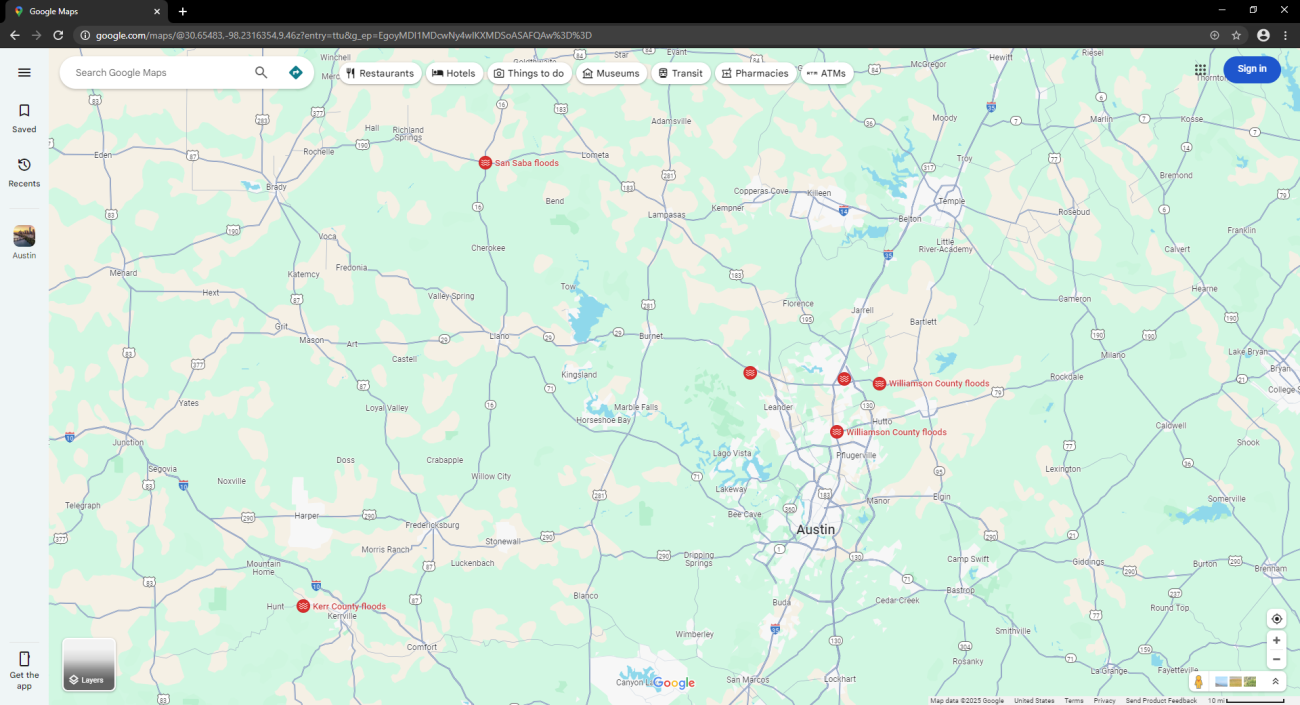Screen dimensions: 1300x705
Task: Click the United States region link
Action: pos(1034,701)
